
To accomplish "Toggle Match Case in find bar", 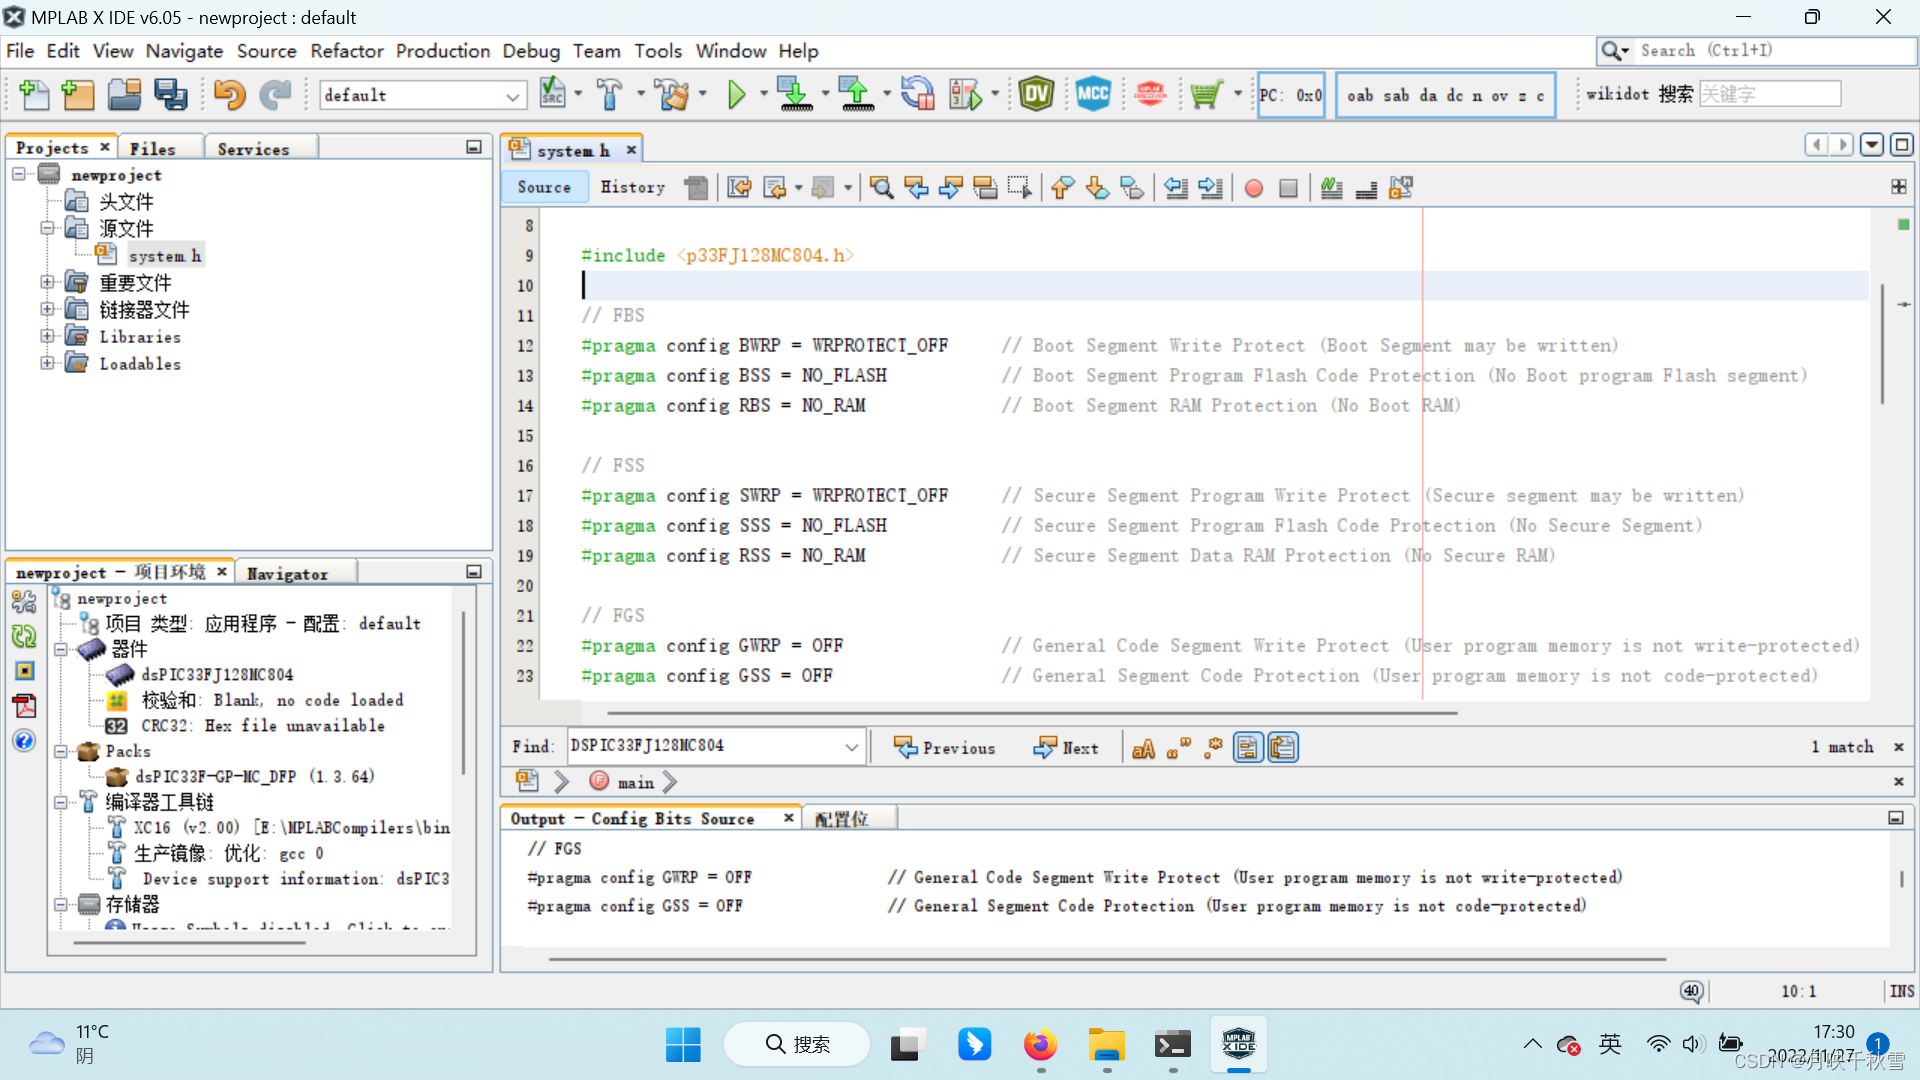I will 1143,748.
